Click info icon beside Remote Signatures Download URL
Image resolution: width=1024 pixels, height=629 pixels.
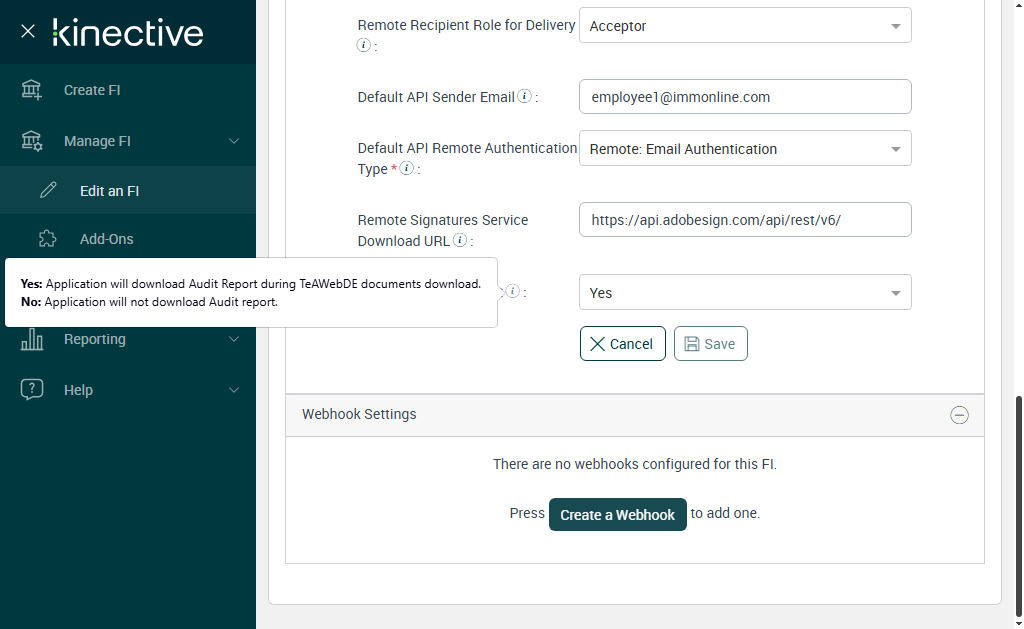pyautogui.click(x=460, y=241)
